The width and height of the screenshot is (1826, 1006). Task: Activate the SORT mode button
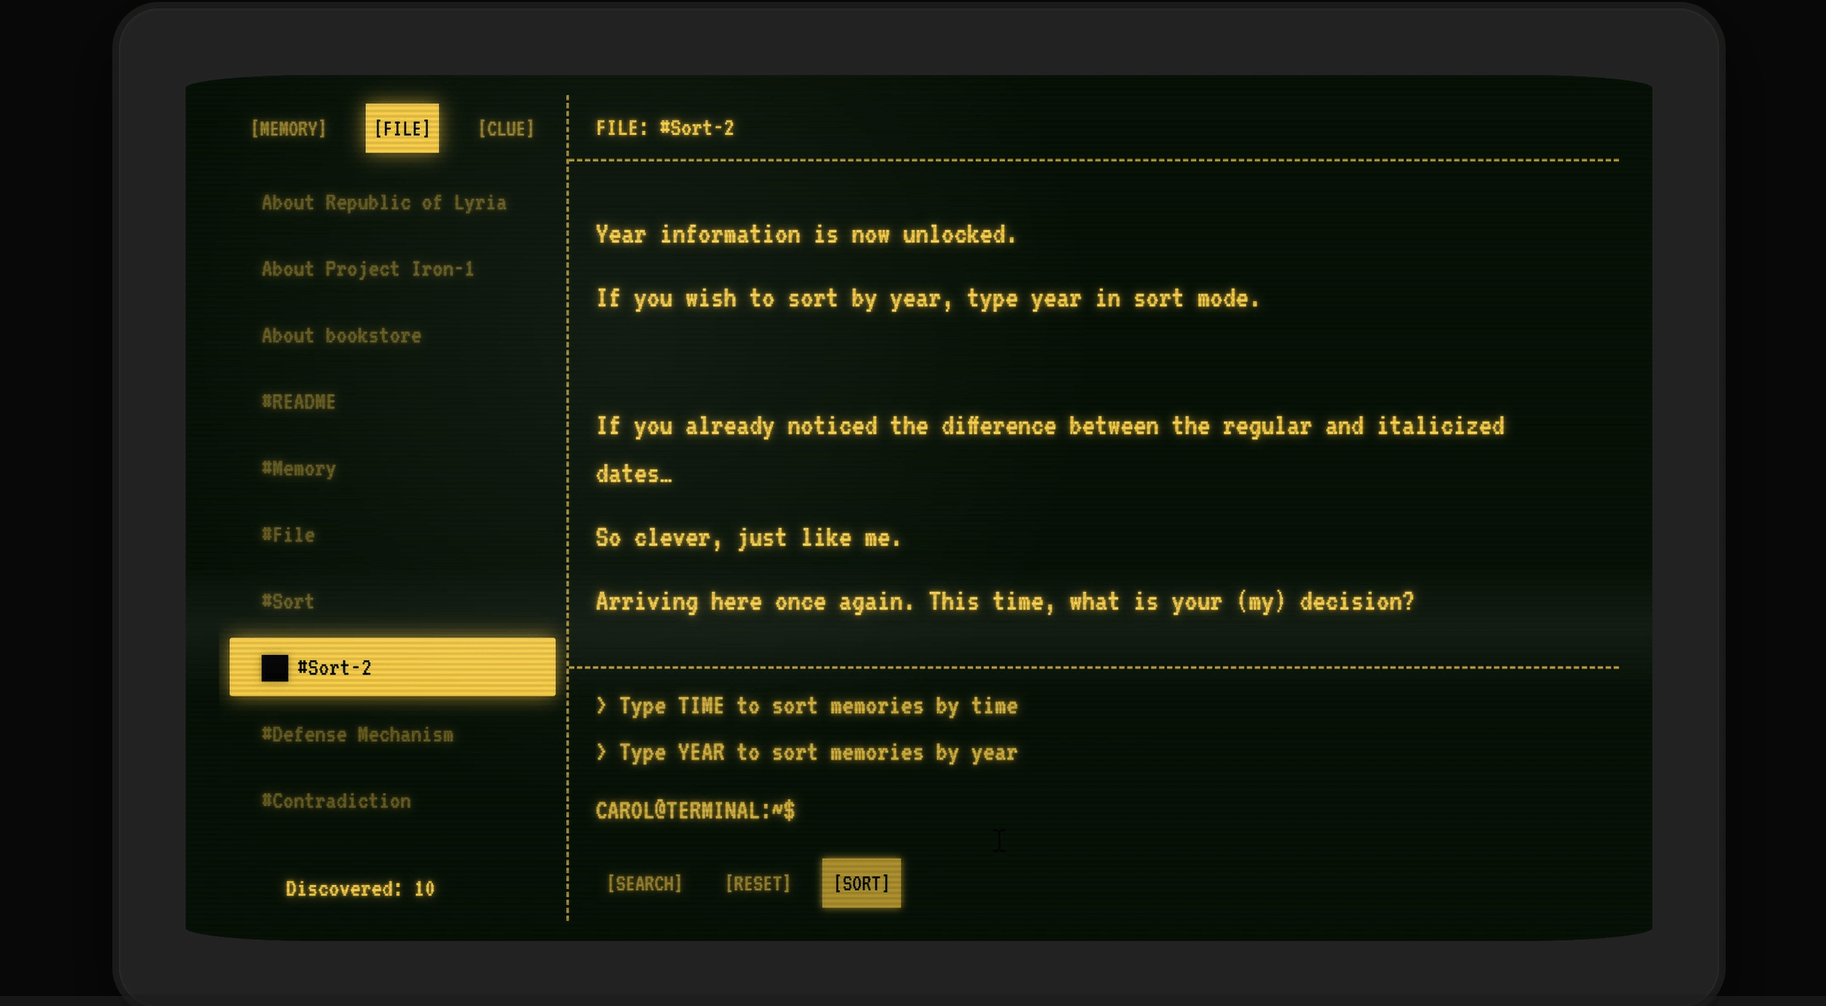coord(861,884)
